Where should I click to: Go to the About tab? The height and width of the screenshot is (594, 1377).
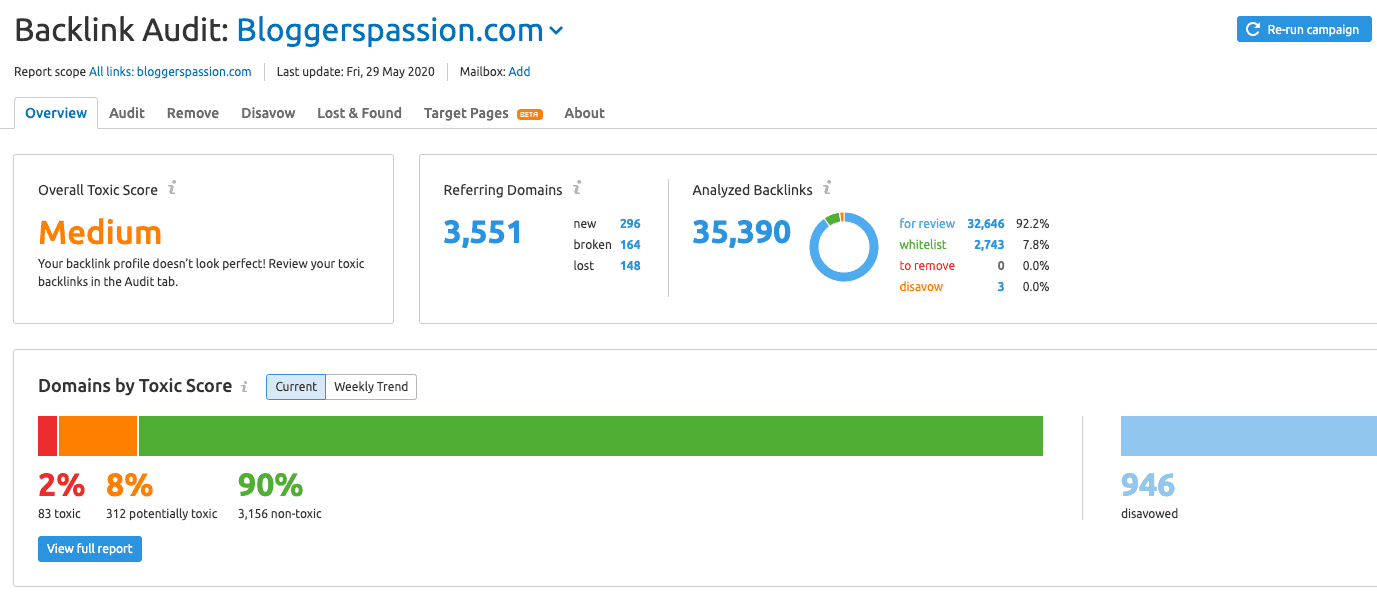point(584,113)
